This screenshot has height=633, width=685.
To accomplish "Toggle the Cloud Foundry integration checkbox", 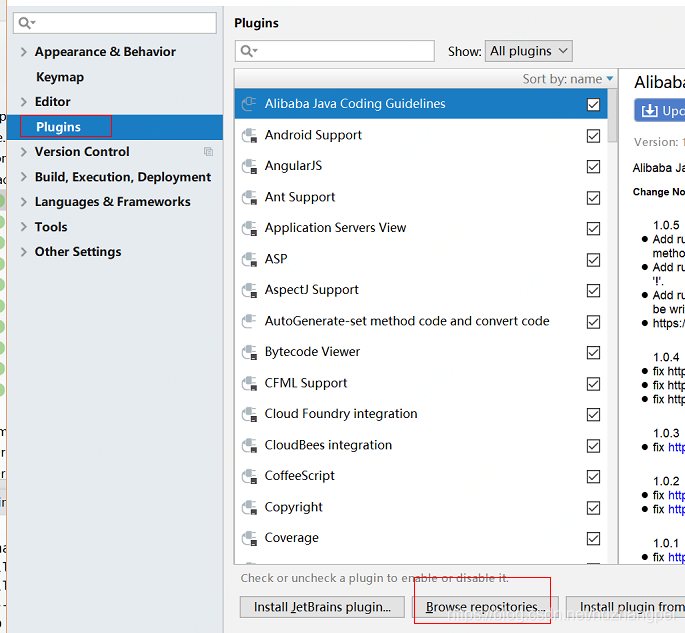I will pyautogui.click(x=593, y=415).
